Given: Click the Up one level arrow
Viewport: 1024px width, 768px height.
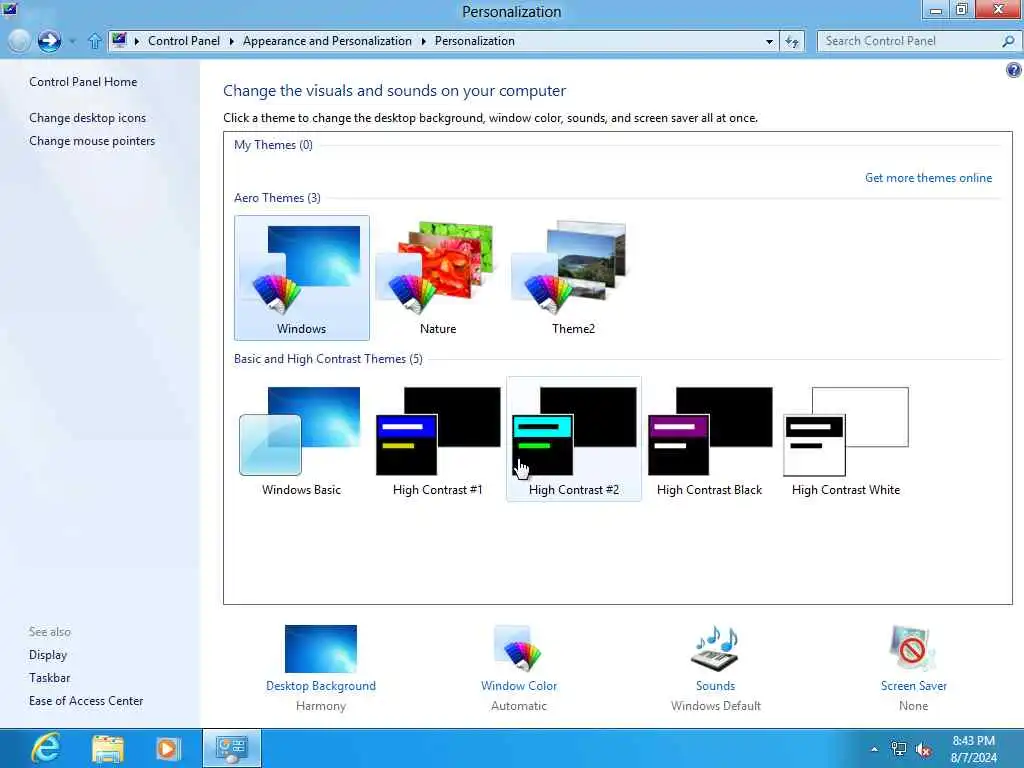Looking at the screenshot, I should pos(95,41).
